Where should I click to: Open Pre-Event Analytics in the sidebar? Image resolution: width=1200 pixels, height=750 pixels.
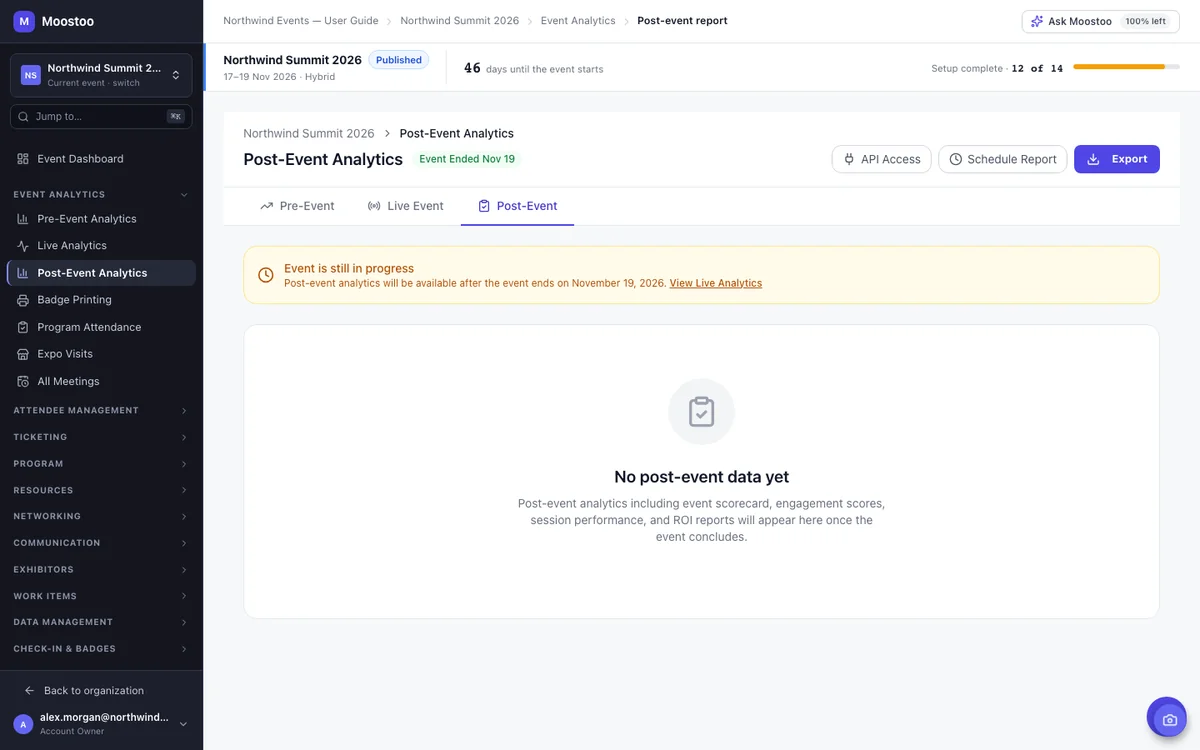pos(101,219)
